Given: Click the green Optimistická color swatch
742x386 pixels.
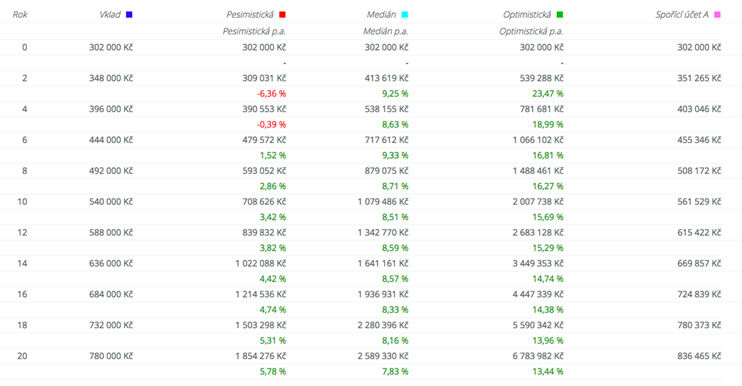Looking at the screenshot, I should coord(560,15).
